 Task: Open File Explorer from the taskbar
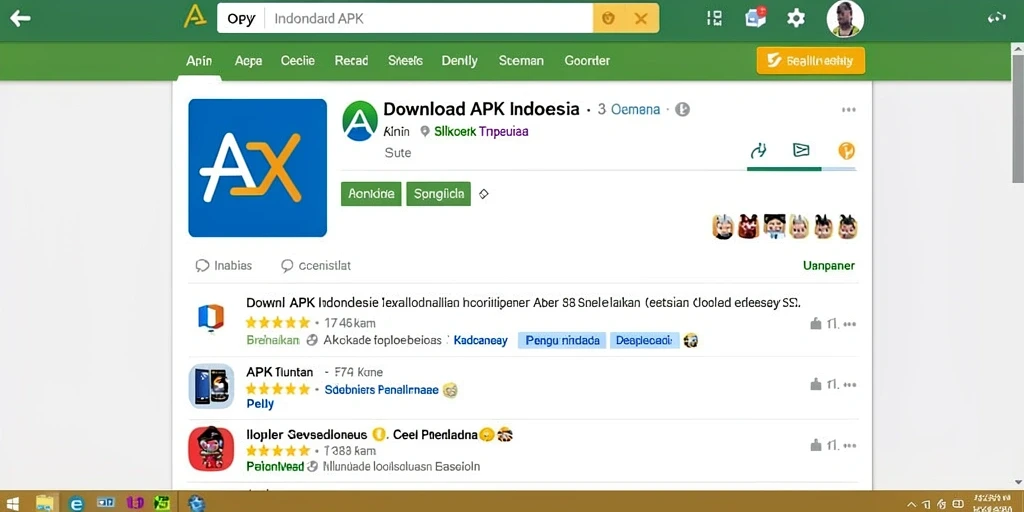point(45,503)
